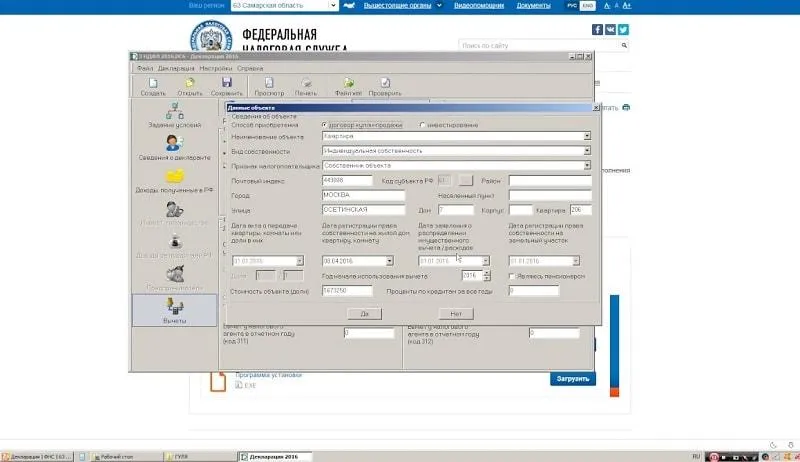Click the Да button in dialog

(x=364, y=313)
